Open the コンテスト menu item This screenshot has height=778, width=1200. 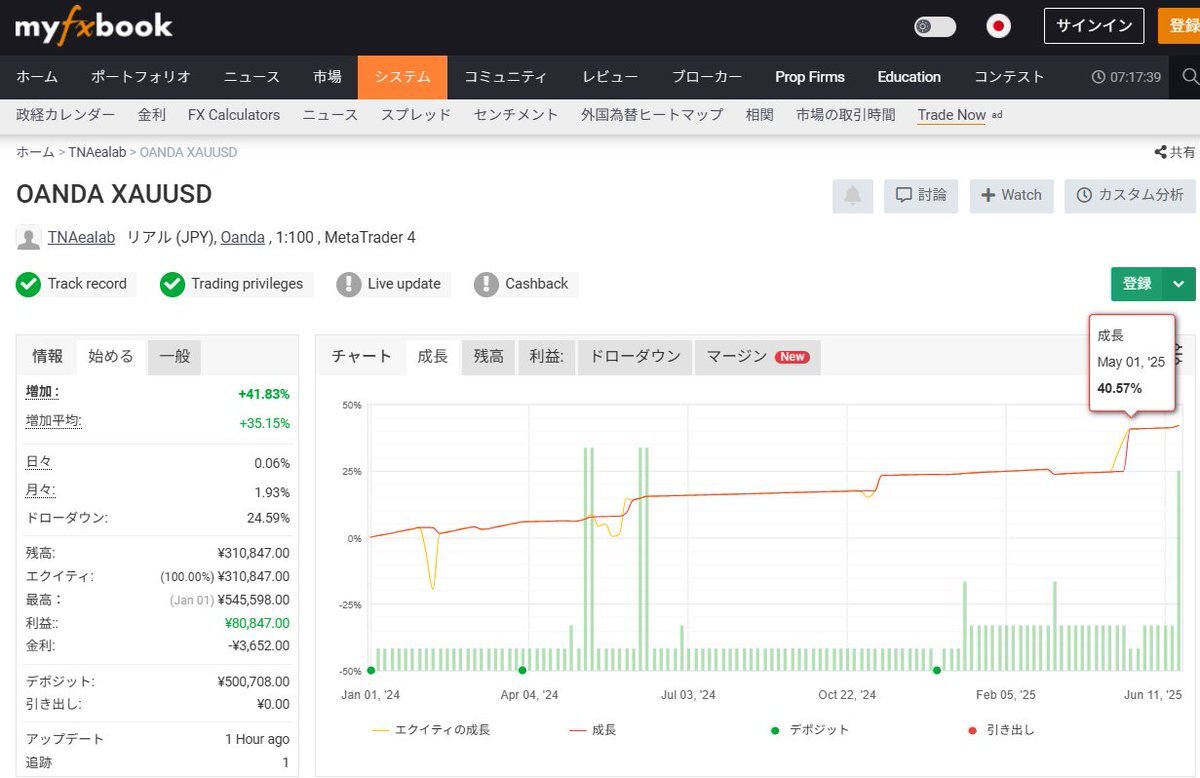point(1009,77)
